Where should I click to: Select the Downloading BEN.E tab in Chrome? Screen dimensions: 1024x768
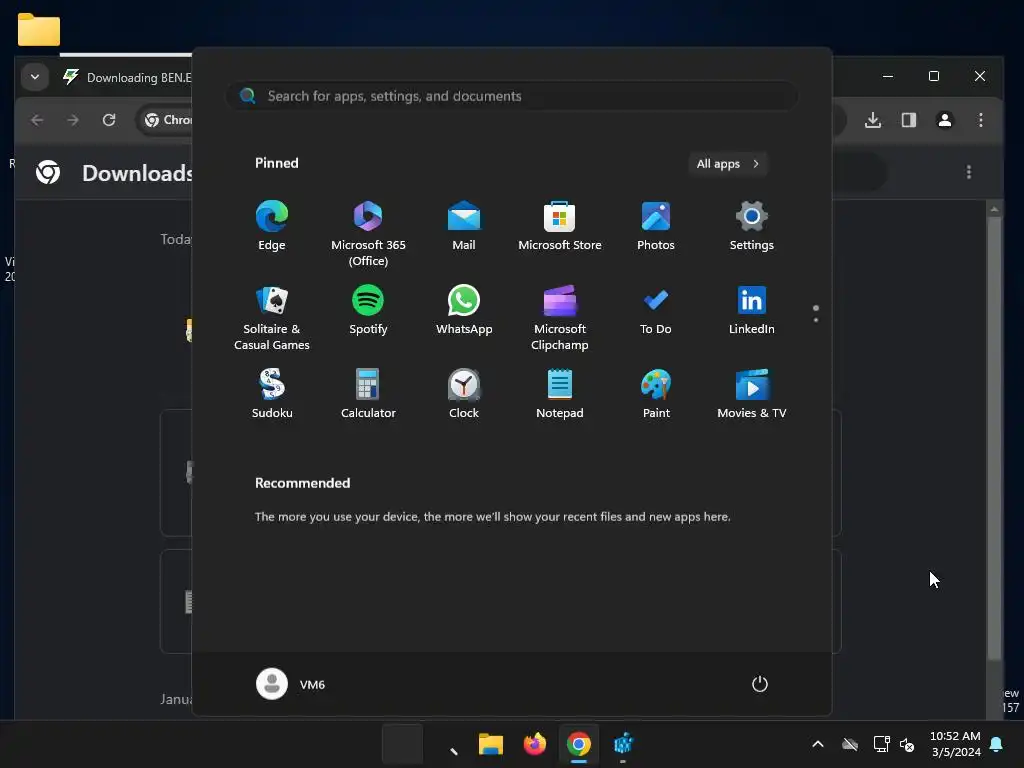click(x=127, y=77)
